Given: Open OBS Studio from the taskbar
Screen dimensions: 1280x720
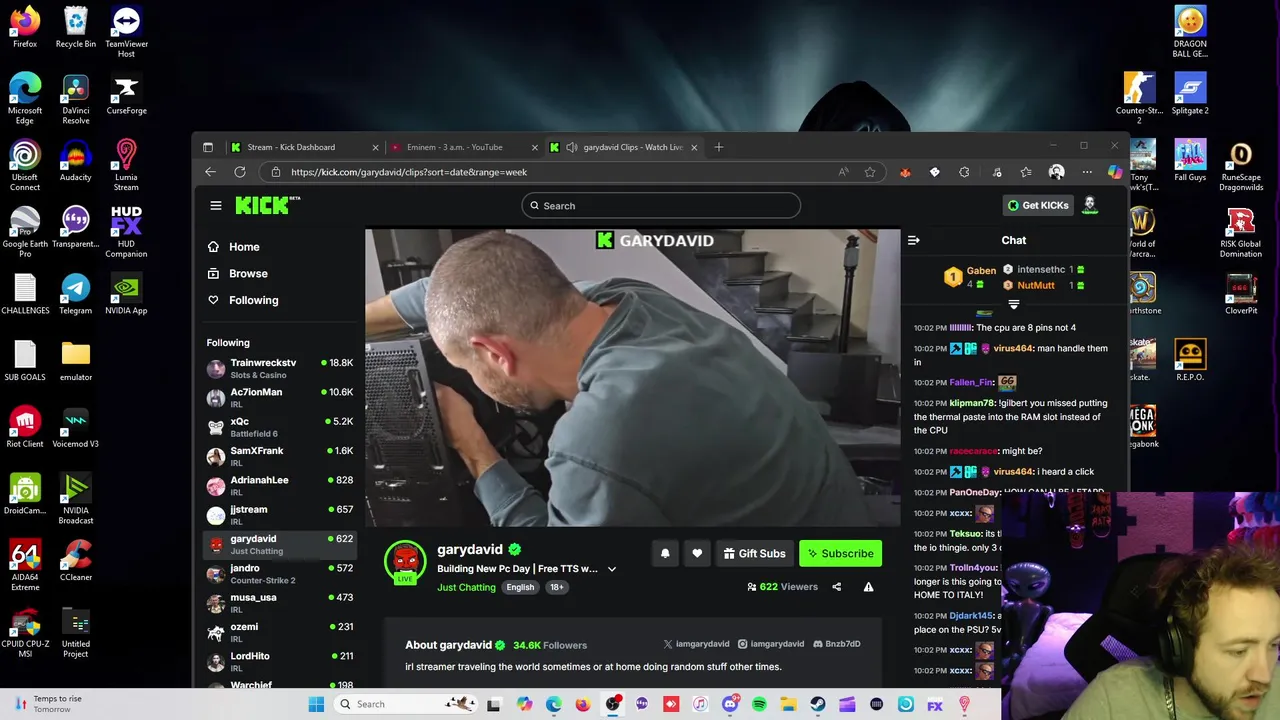Looking at the screenshot, I should point(612,704).
